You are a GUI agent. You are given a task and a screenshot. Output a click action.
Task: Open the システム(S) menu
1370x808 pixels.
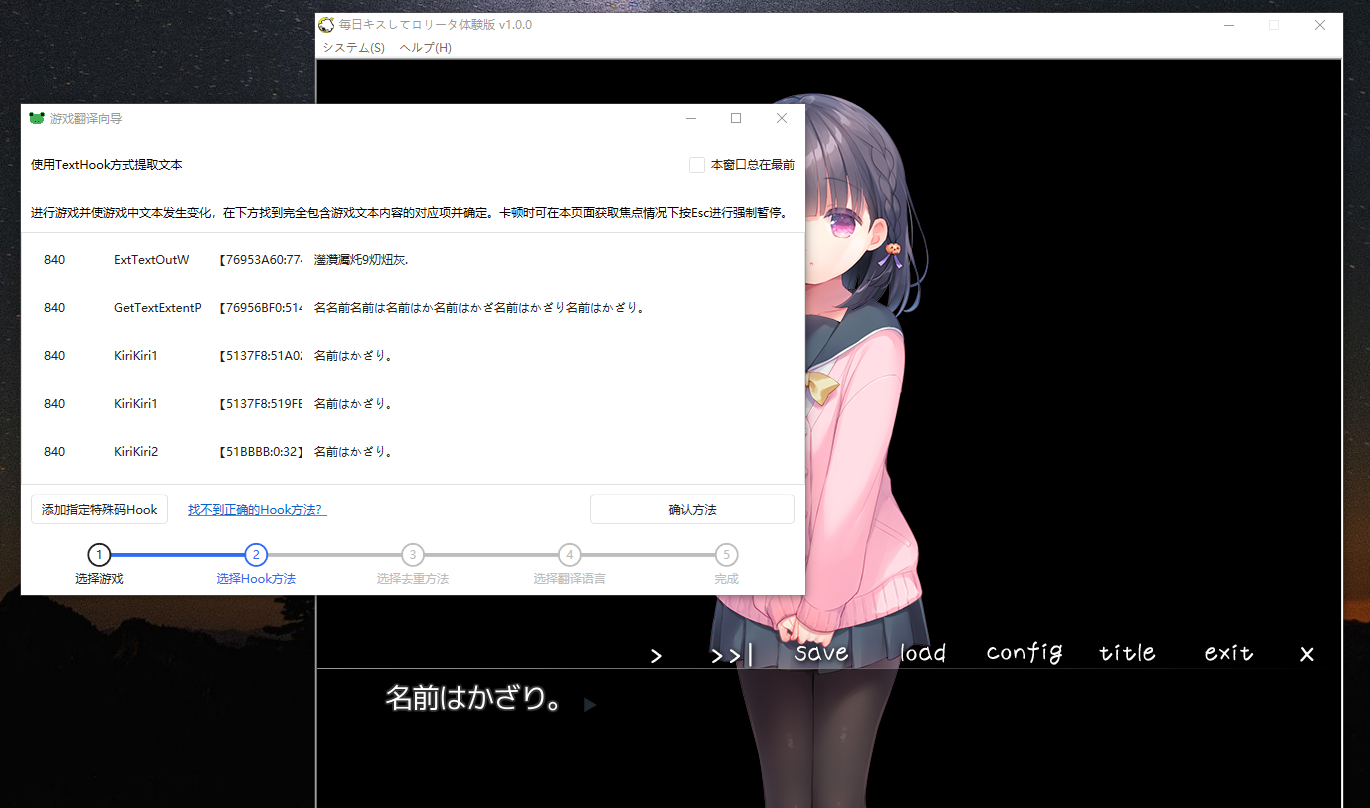[353, 48]
